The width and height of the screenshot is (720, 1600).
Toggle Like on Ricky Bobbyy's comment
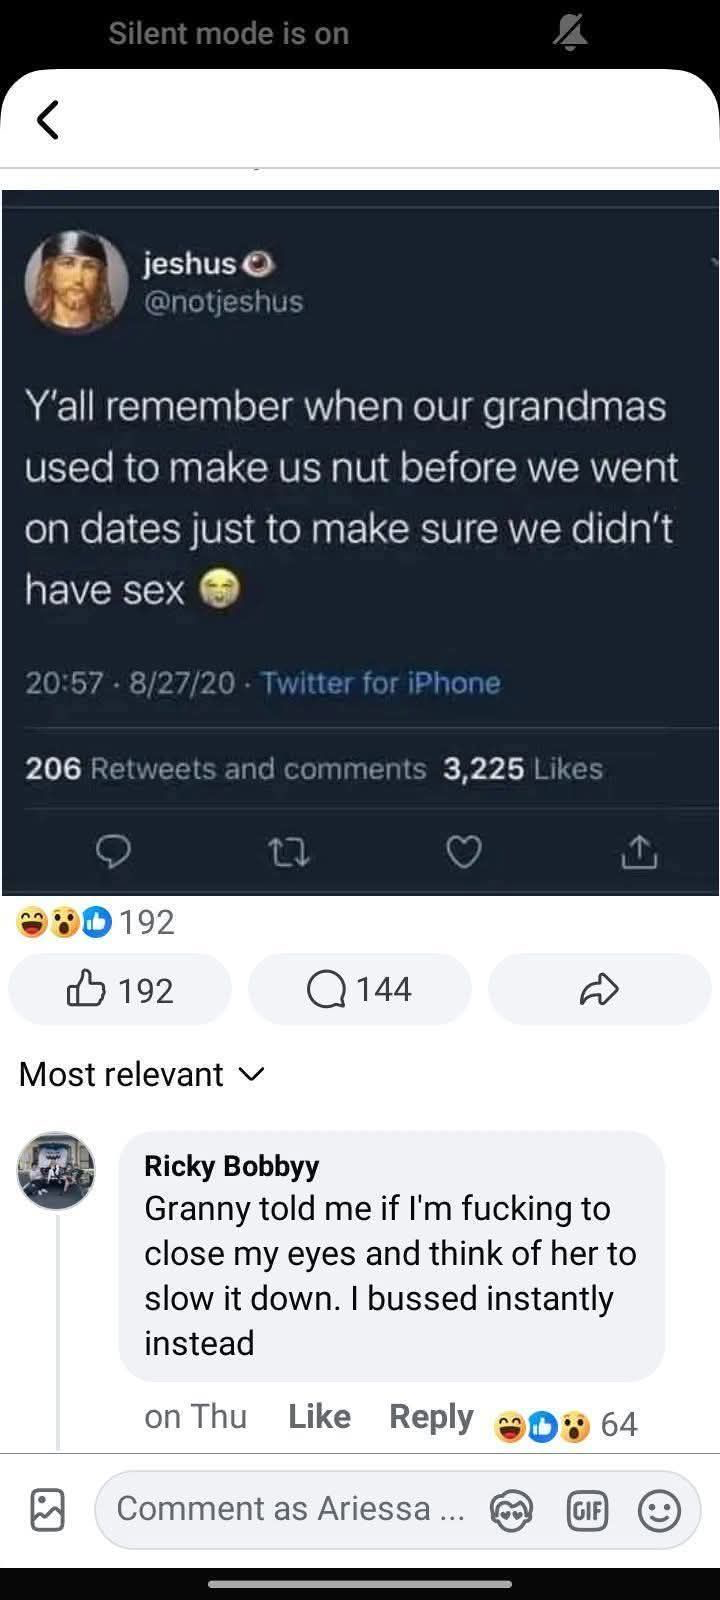[319, 1416]
